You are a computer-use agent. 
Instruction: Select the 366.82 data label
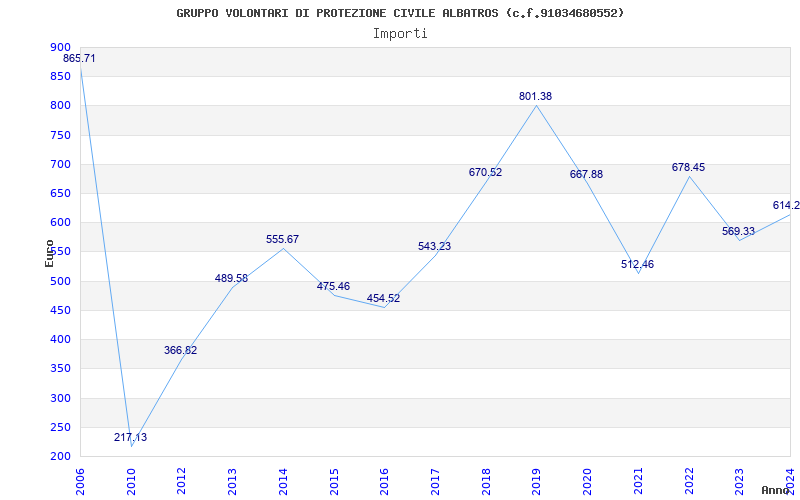[181, 351]
